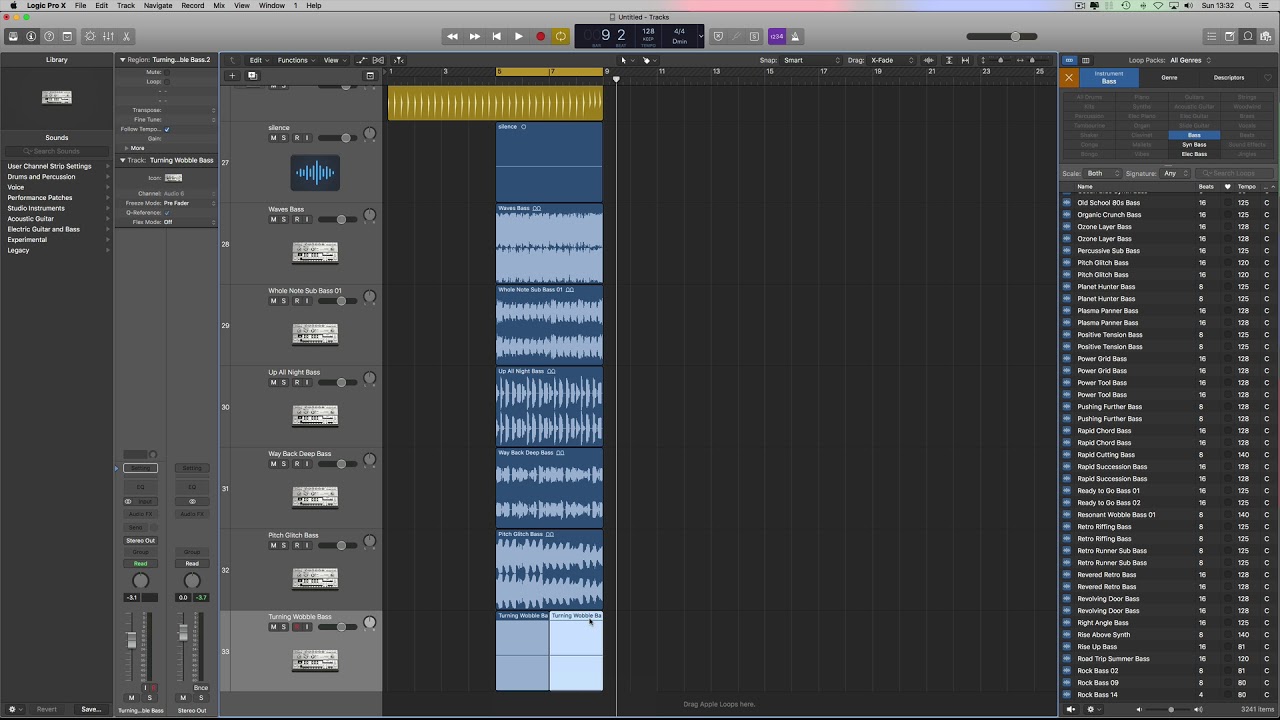This screenshot has width=1280, height=720.
Task: Open the View menu in the Tracks area
Action: [333, 60]
